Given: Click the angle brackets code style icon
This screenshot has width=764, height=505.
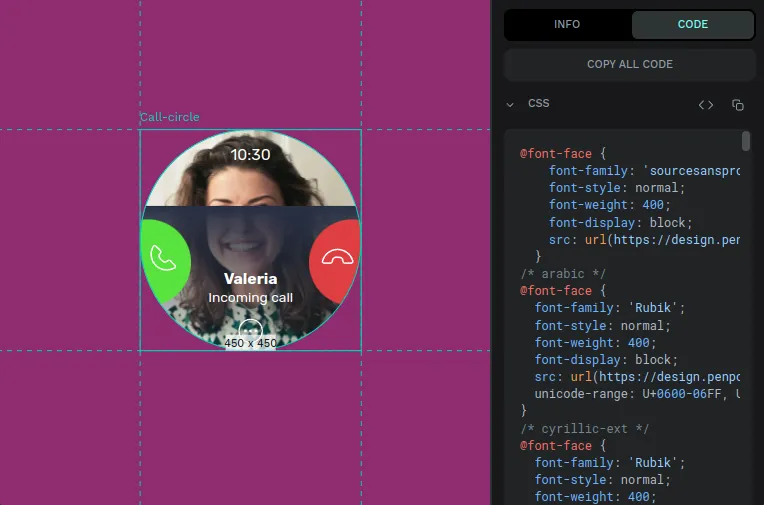Looking at the screenshot, I should coord(706,104).
